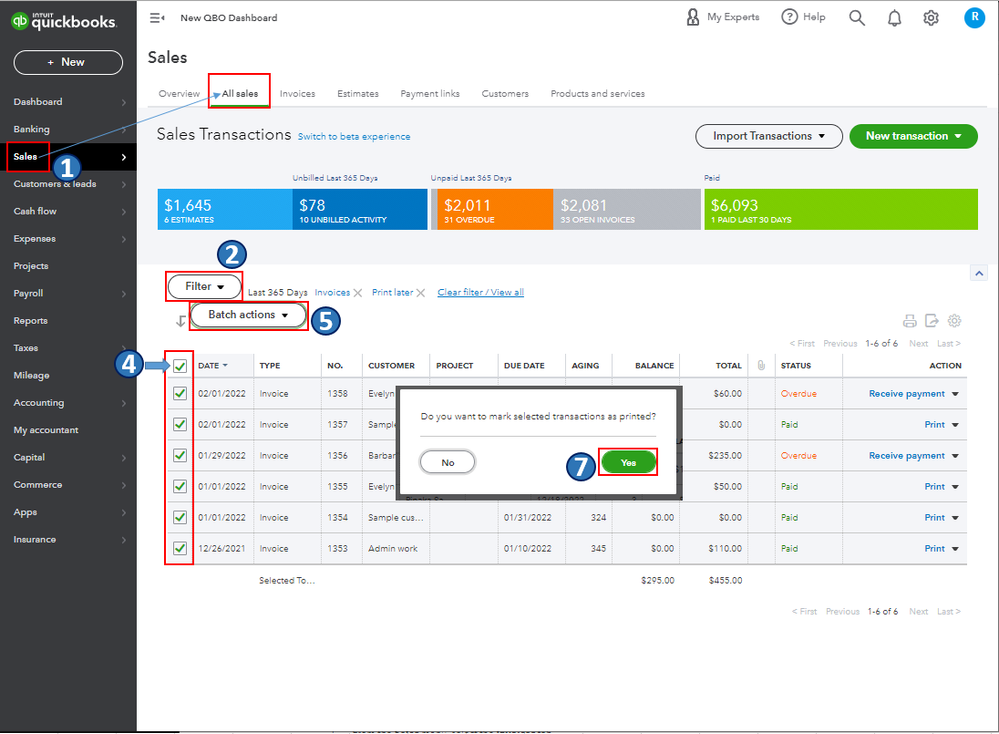Click Print for invoice 1357
This screenshot has width=999, height=734.
(935, 425)
